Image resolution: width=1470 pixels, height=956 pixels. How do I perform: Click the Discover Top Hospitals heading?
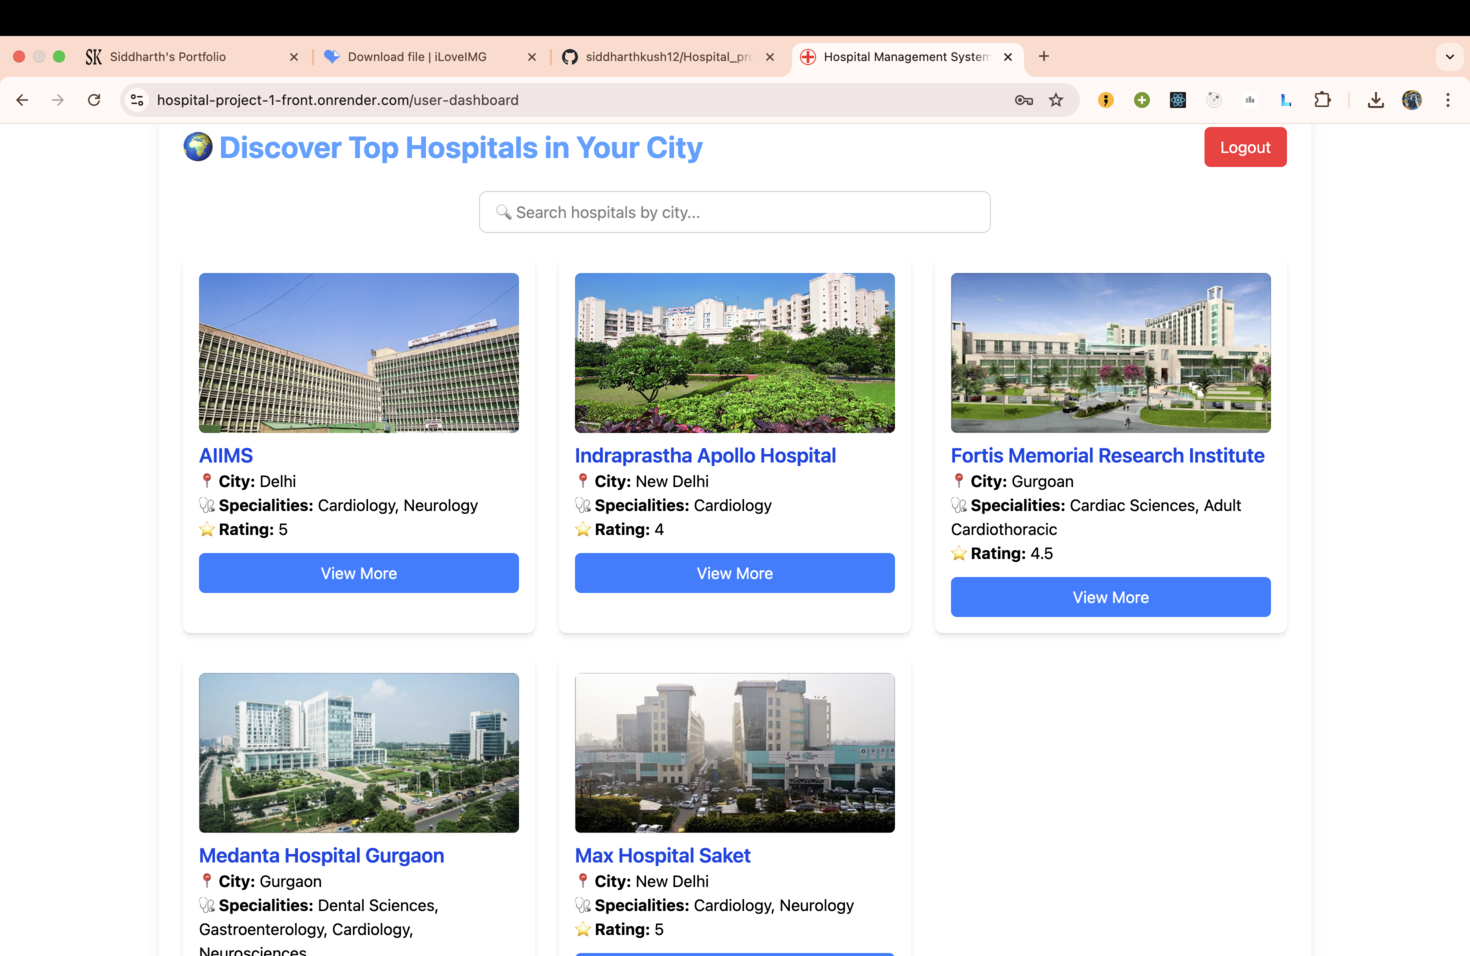tap(461, 148)
